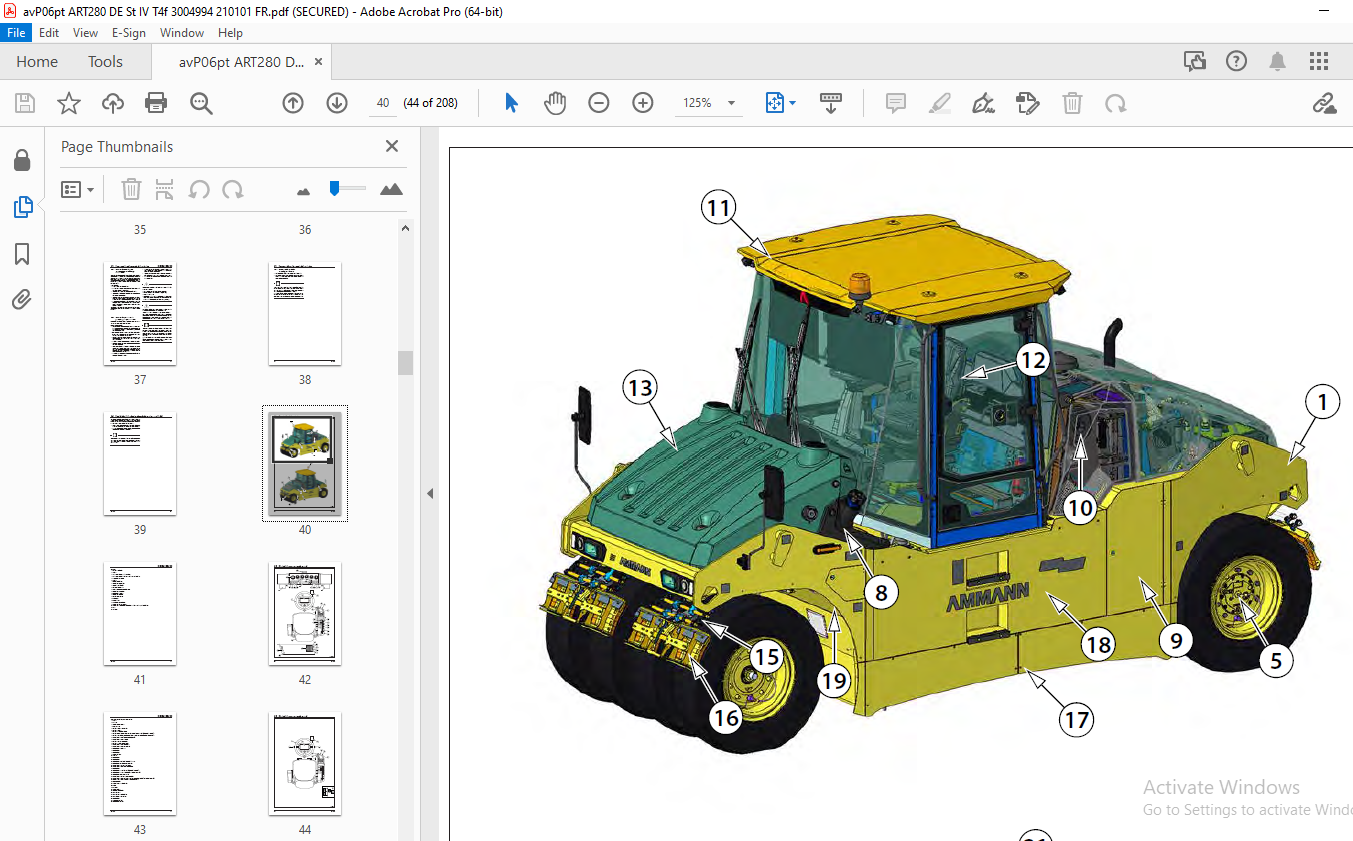Click the stamp tool icon

(x=1027, y=103)
